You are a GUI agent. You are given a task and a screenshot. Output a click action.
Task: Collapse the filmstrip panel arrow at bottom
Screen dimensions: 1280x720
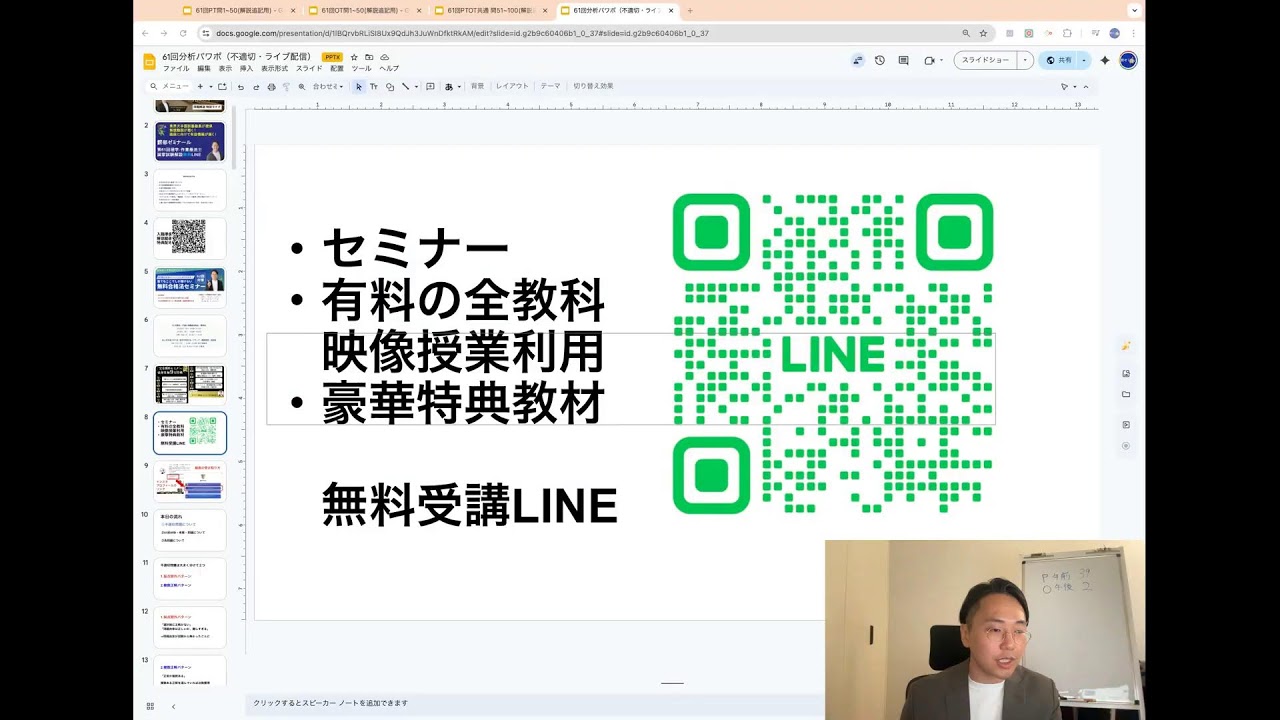click(x=173, y=706)
